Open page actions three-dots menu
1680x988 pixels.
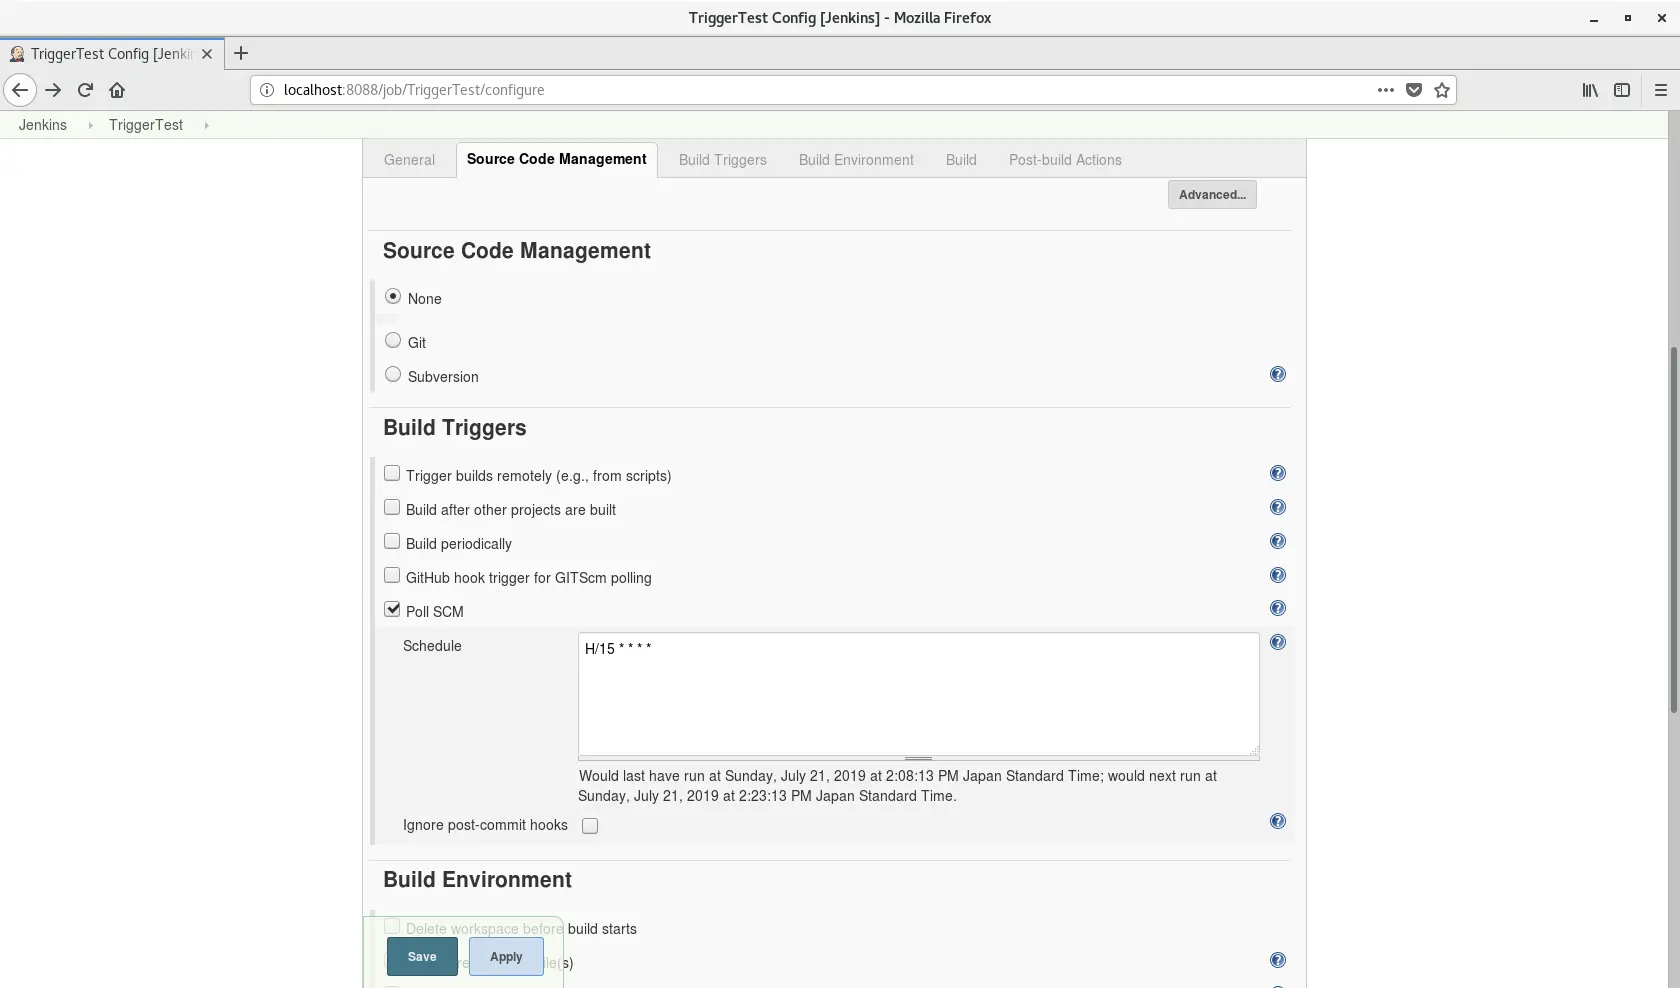(1385, 90)
